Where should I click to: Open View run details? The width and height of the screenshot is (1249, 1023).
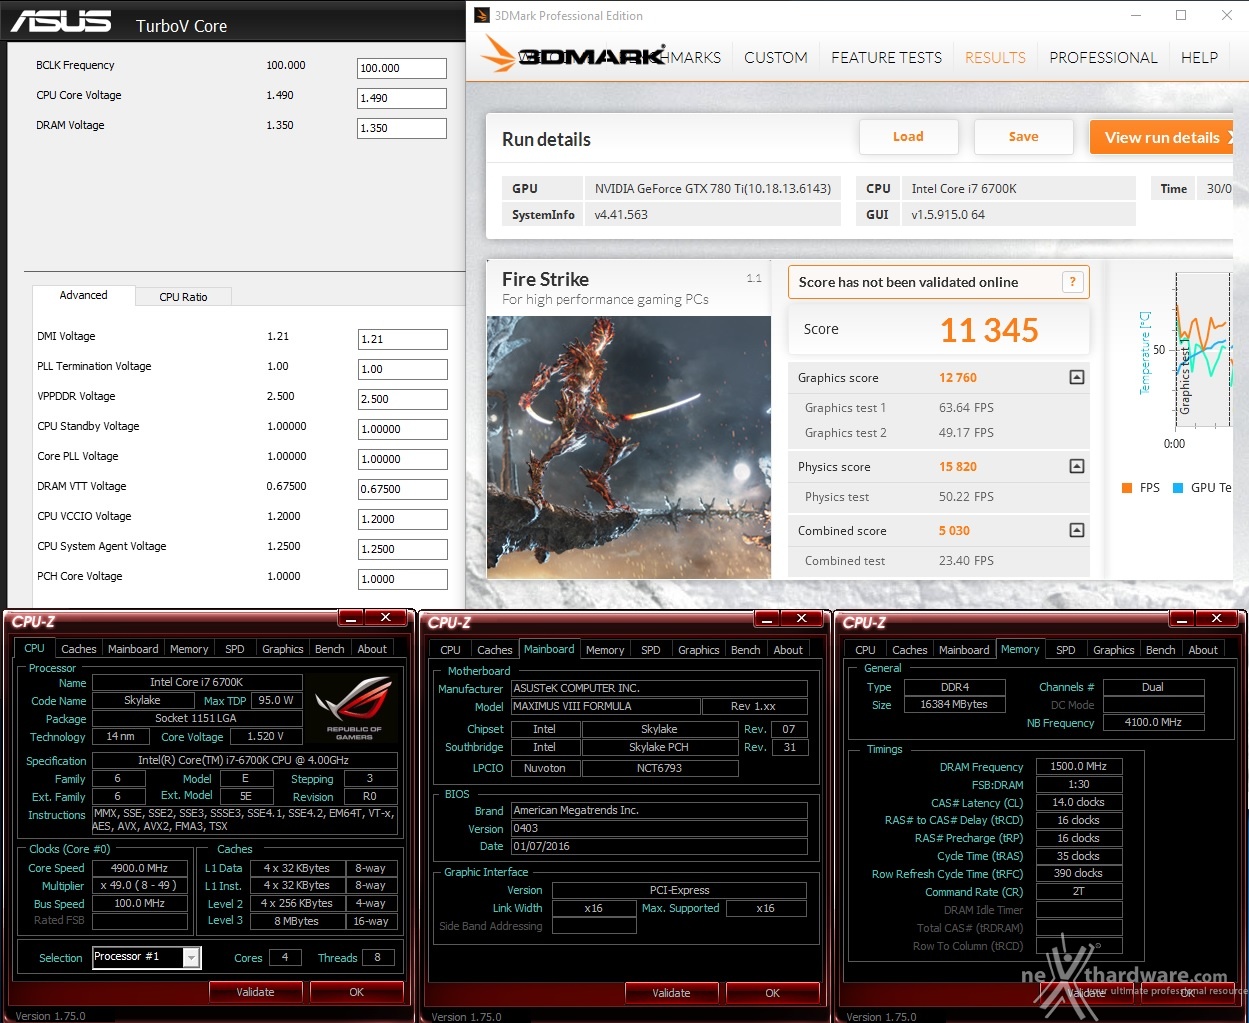pyautogui.click(x=1161, y=137)
